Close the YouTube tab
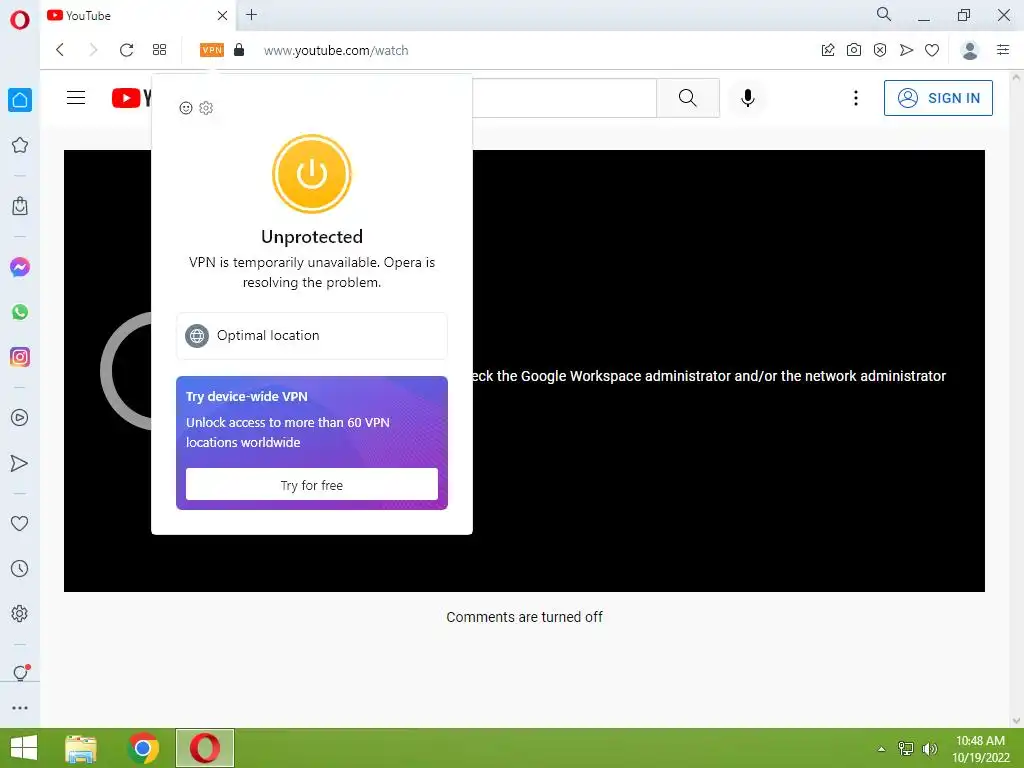This screenshot has width=1024, height=768. [222, 15]
